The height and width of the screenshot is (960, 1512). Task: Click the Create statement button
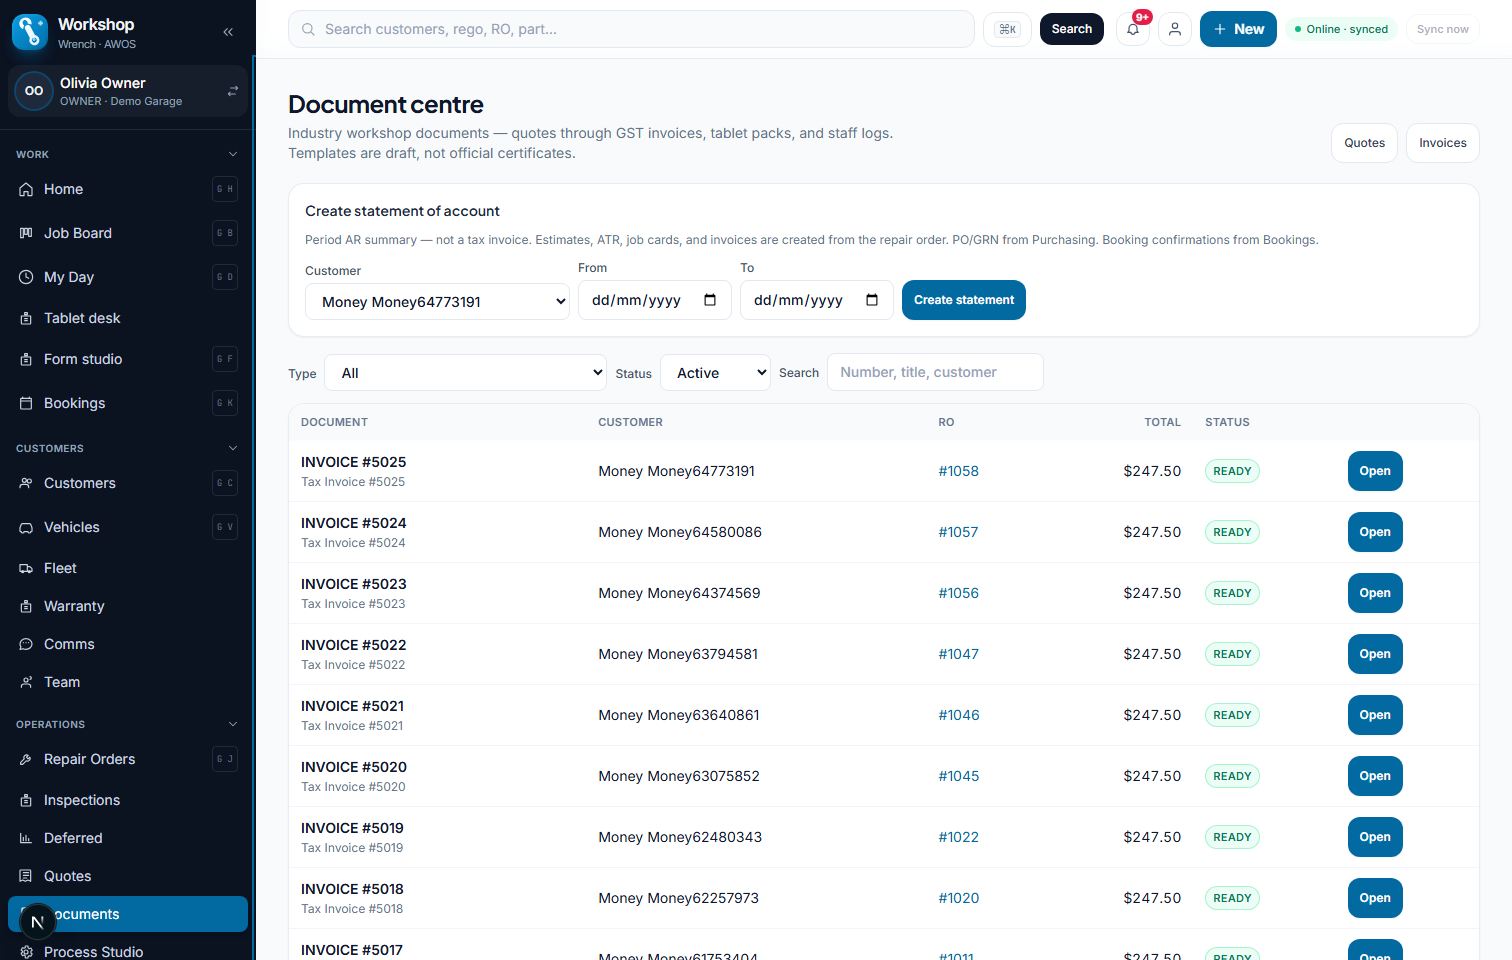[x=964, y=300]
